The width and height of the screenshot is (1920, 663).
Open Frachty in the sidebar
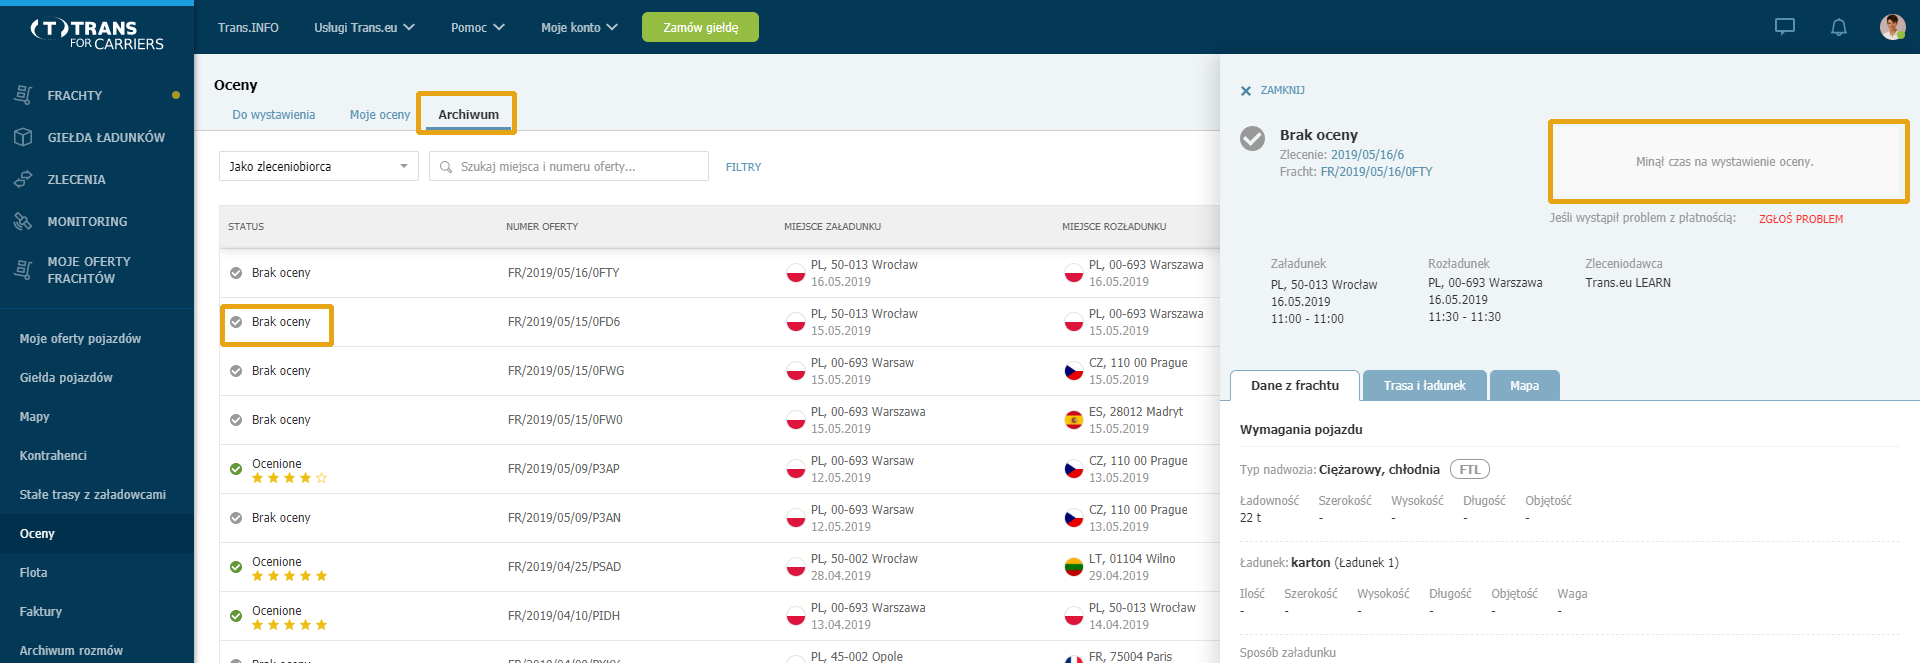pos(75,95)
